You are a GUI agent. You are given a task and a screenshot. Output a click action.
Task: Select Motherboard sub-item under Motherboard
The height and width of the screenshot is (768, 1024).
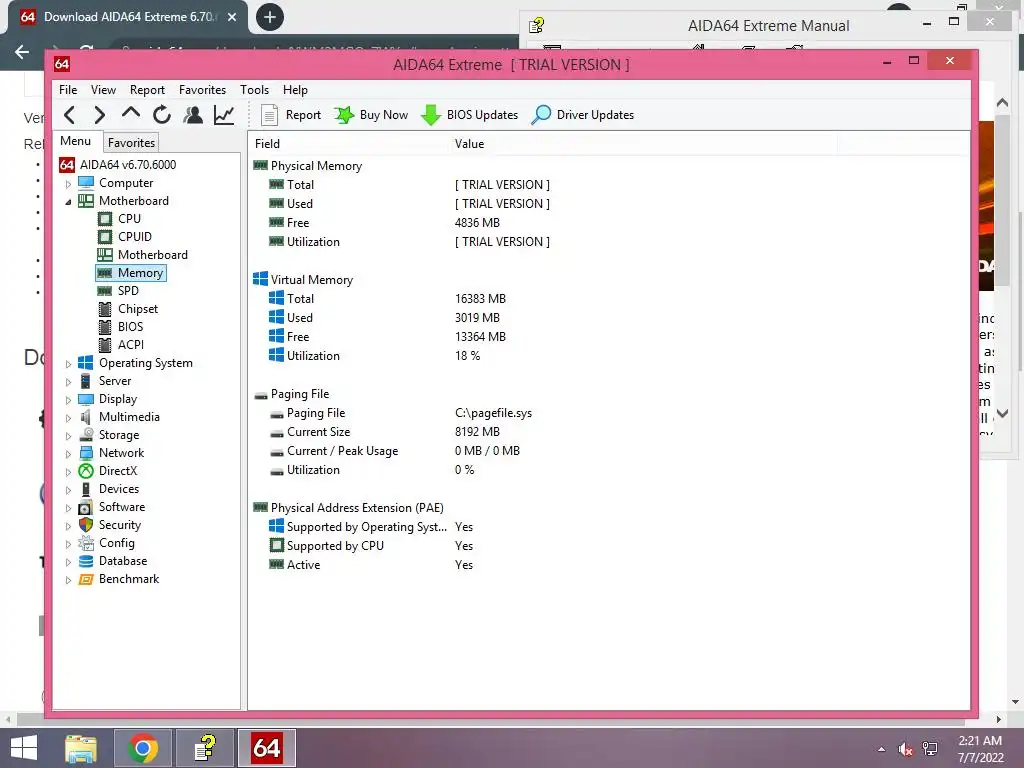153,255
